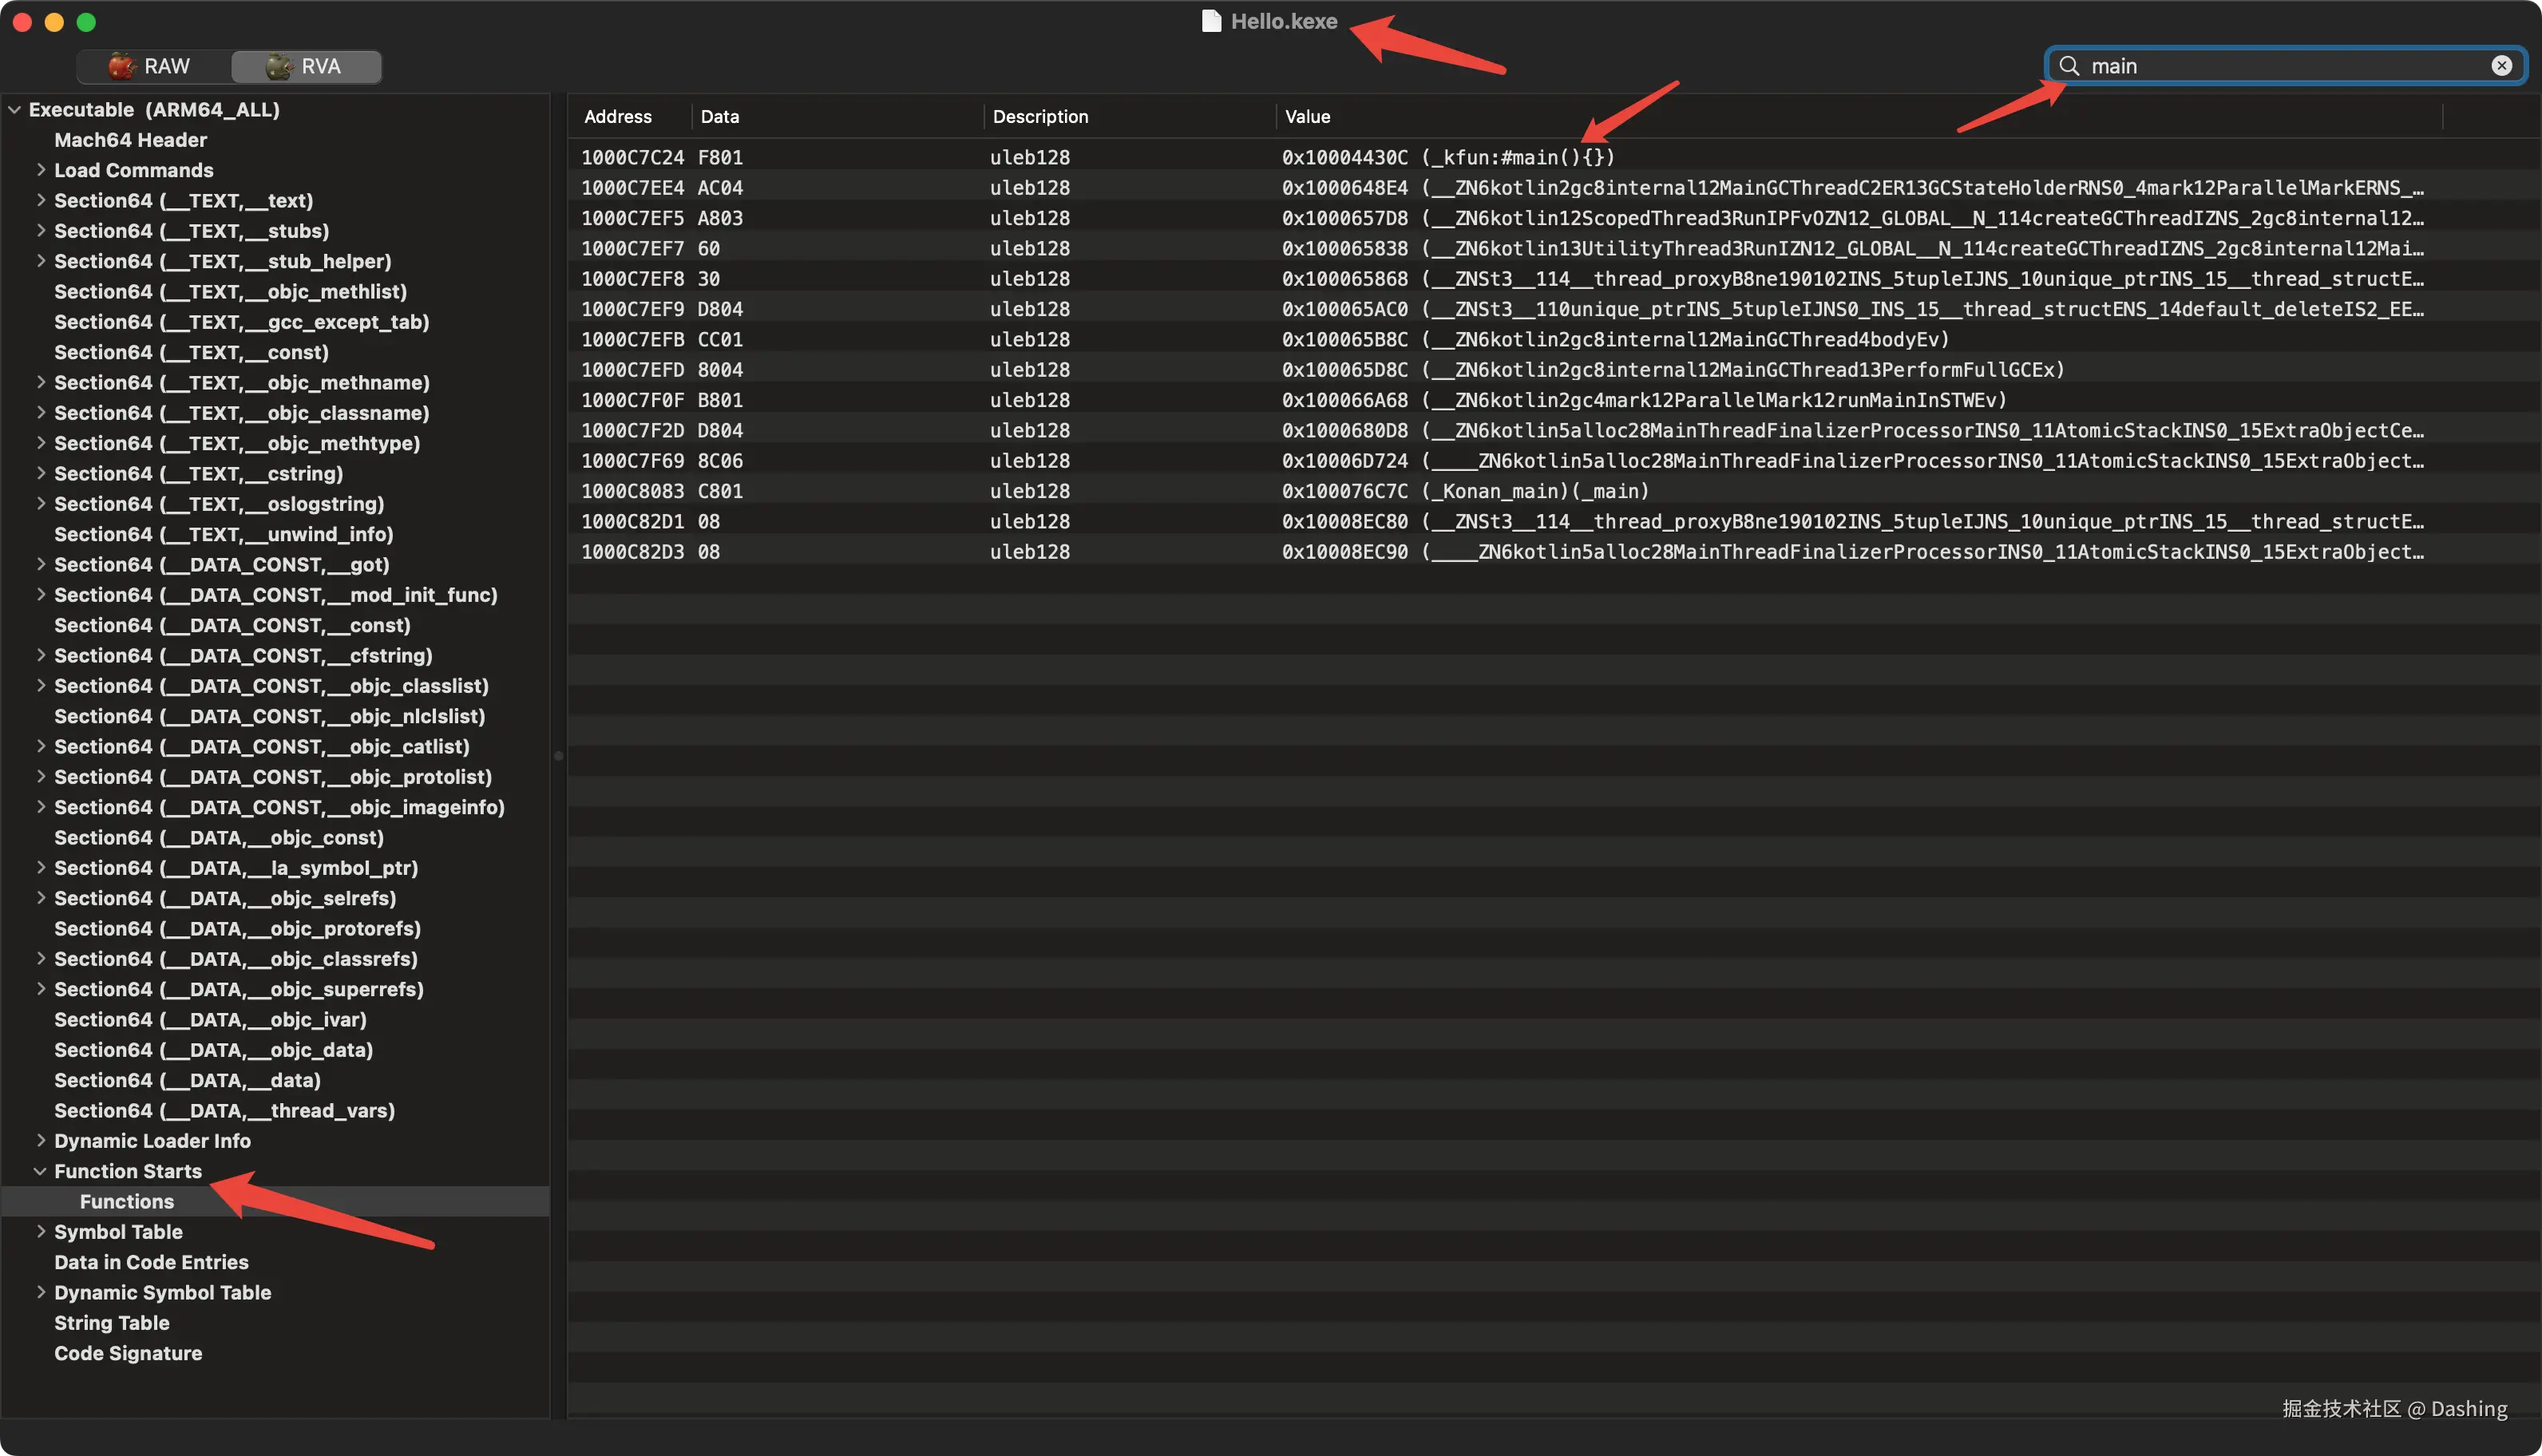Screen dimensions: 2542x1456
Task: Click the Address column header
Action: click(618, 117)
